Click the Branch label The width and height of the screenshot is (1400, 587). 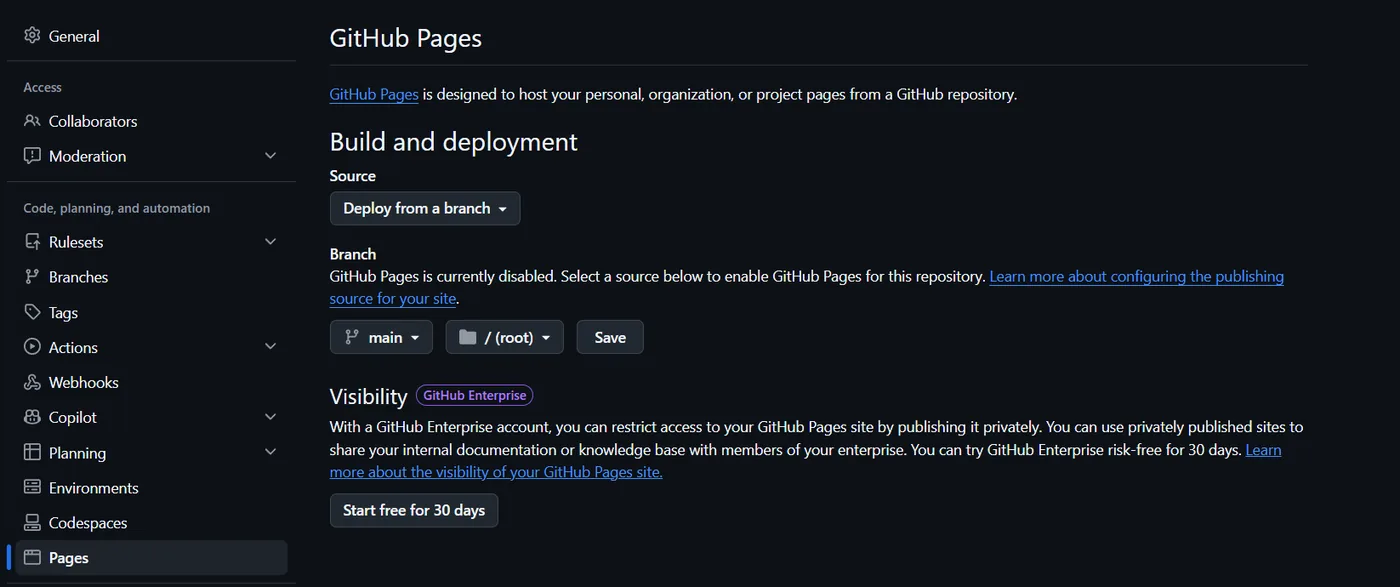point(353,254)
